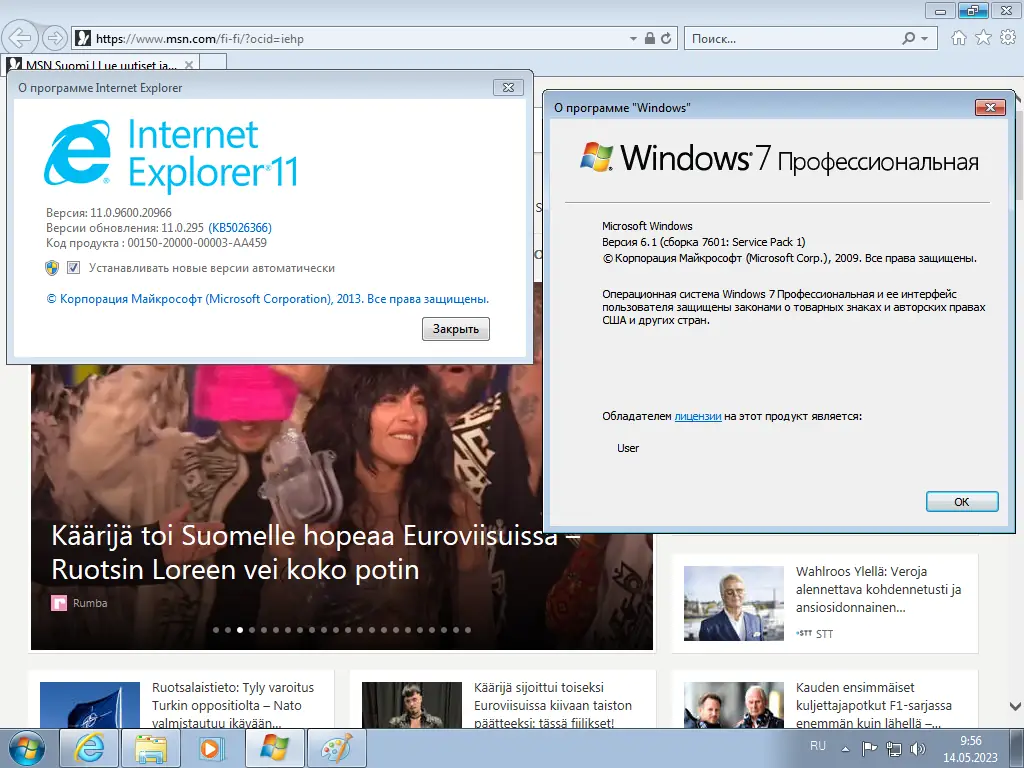Click the NATO flag article thumbnail
The width and height of the screenshot is (1024, 768).
89,705
